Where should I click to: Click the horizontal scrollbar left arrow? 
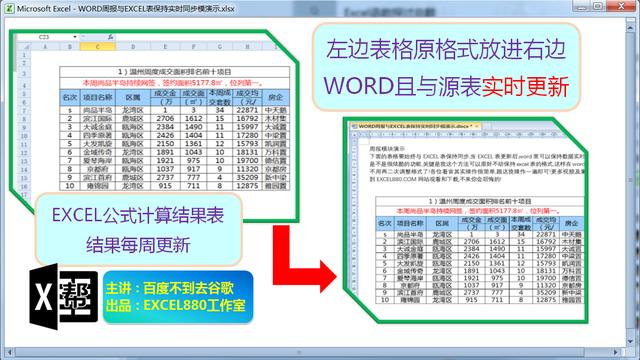click(x=9, y=352)
